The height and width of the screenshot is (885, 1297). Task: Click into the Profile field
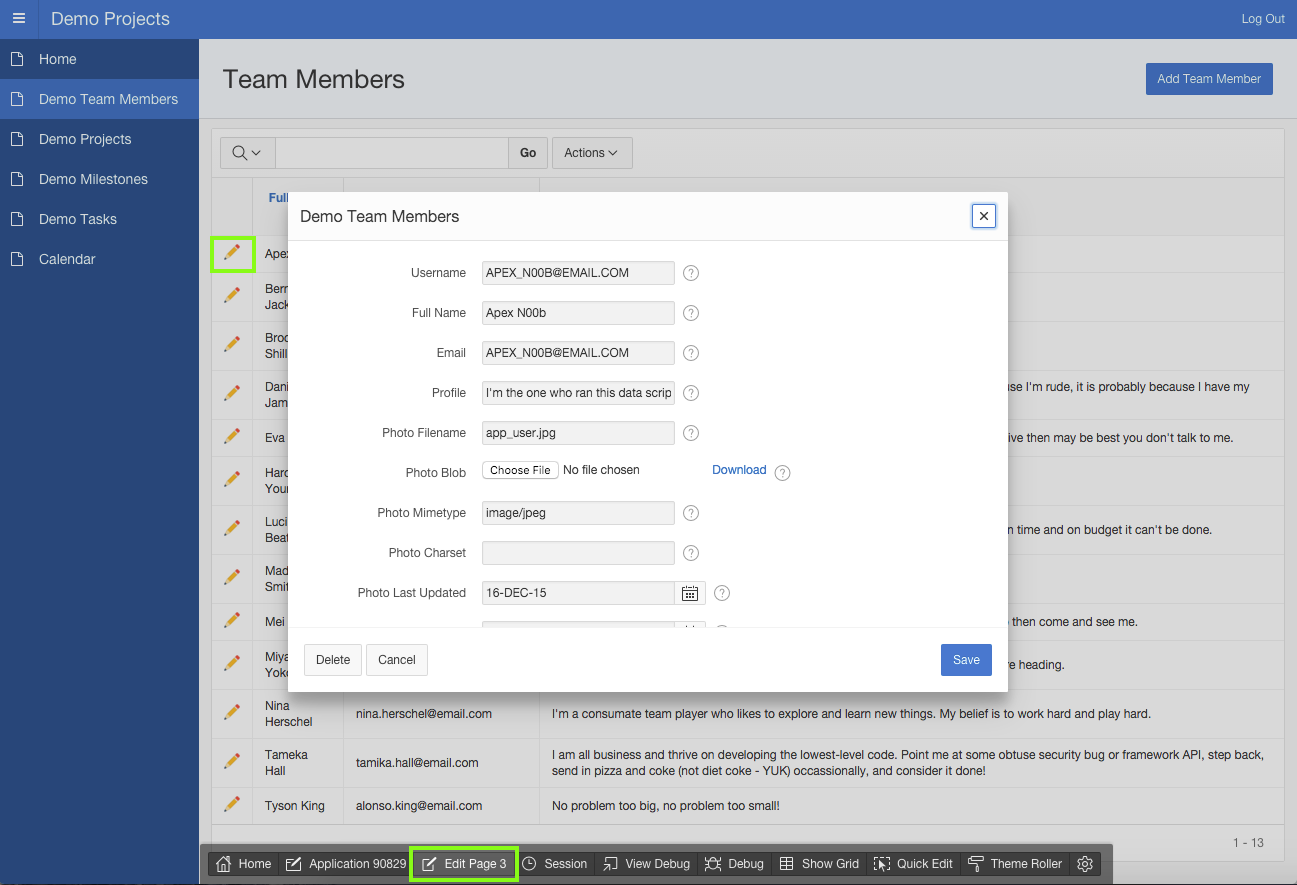point(578,393)
